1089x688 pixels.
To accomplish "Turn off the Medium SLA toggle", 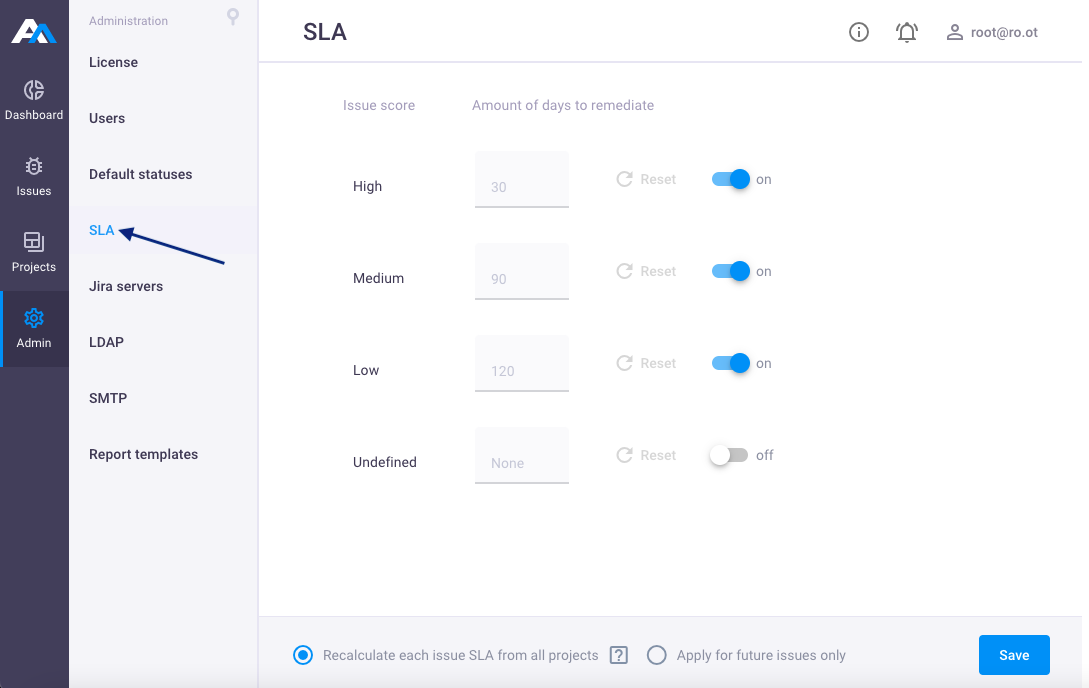I will tap(731, 271).
